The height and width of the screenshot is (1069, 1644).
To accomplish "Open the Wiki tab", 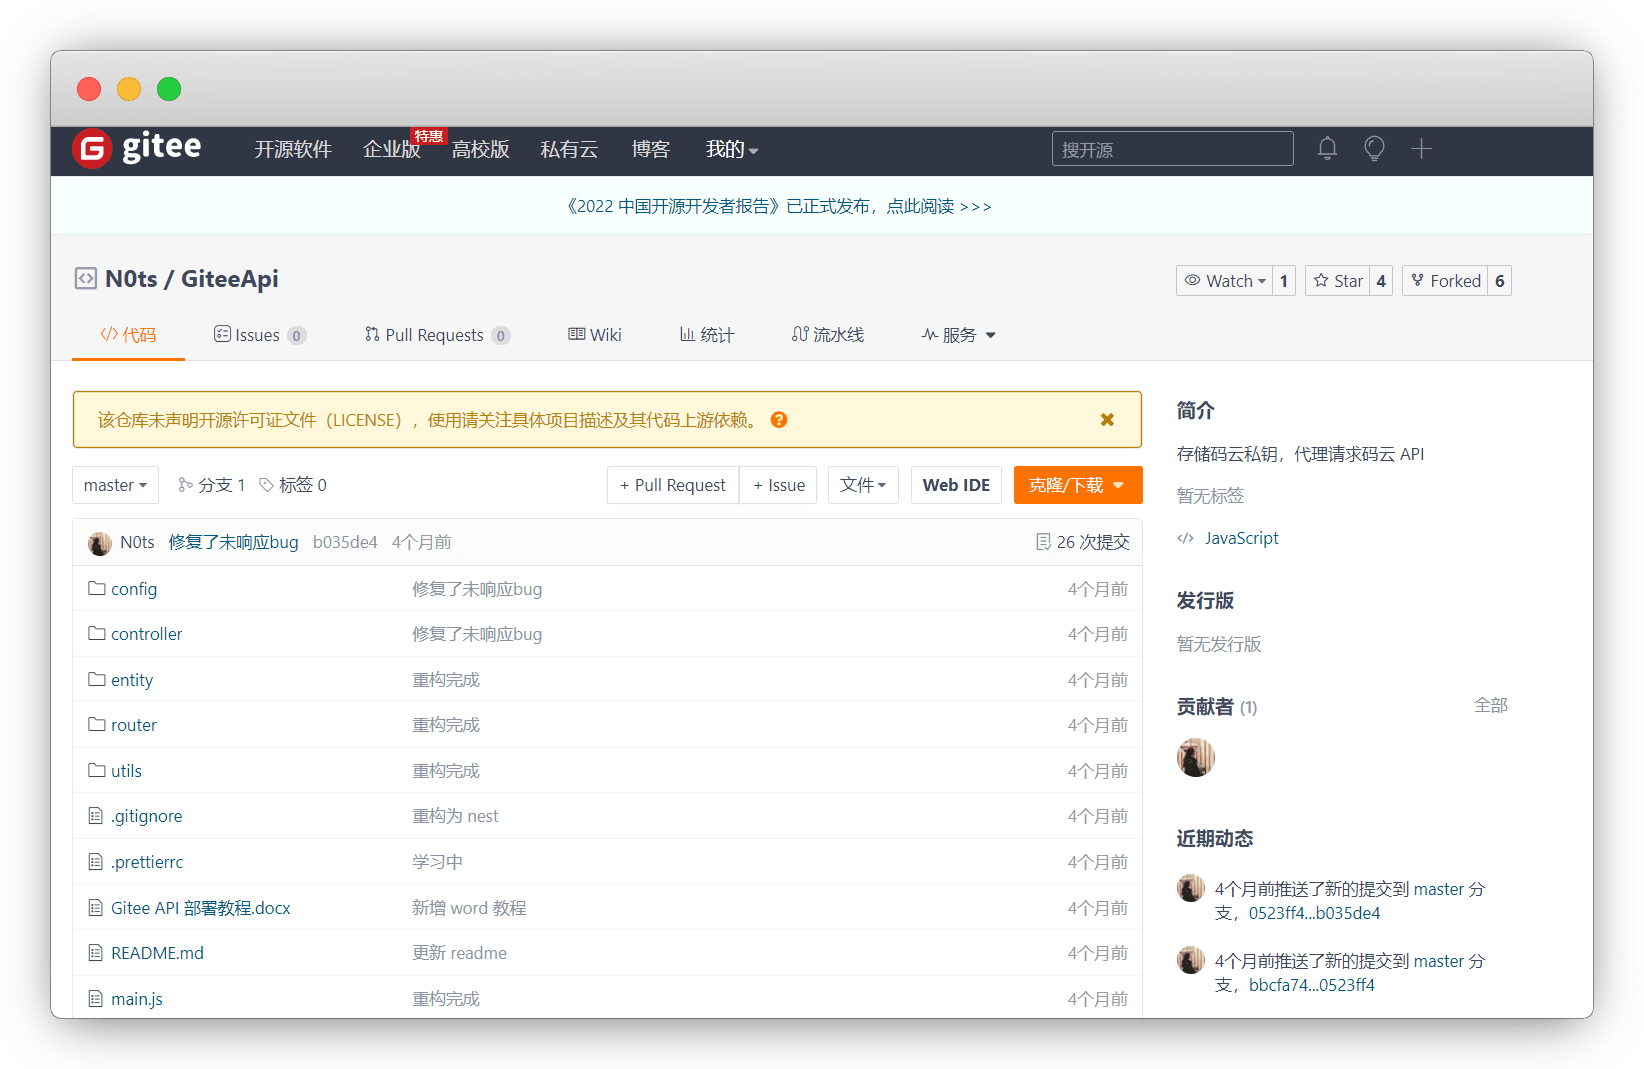I will (595, 335).
